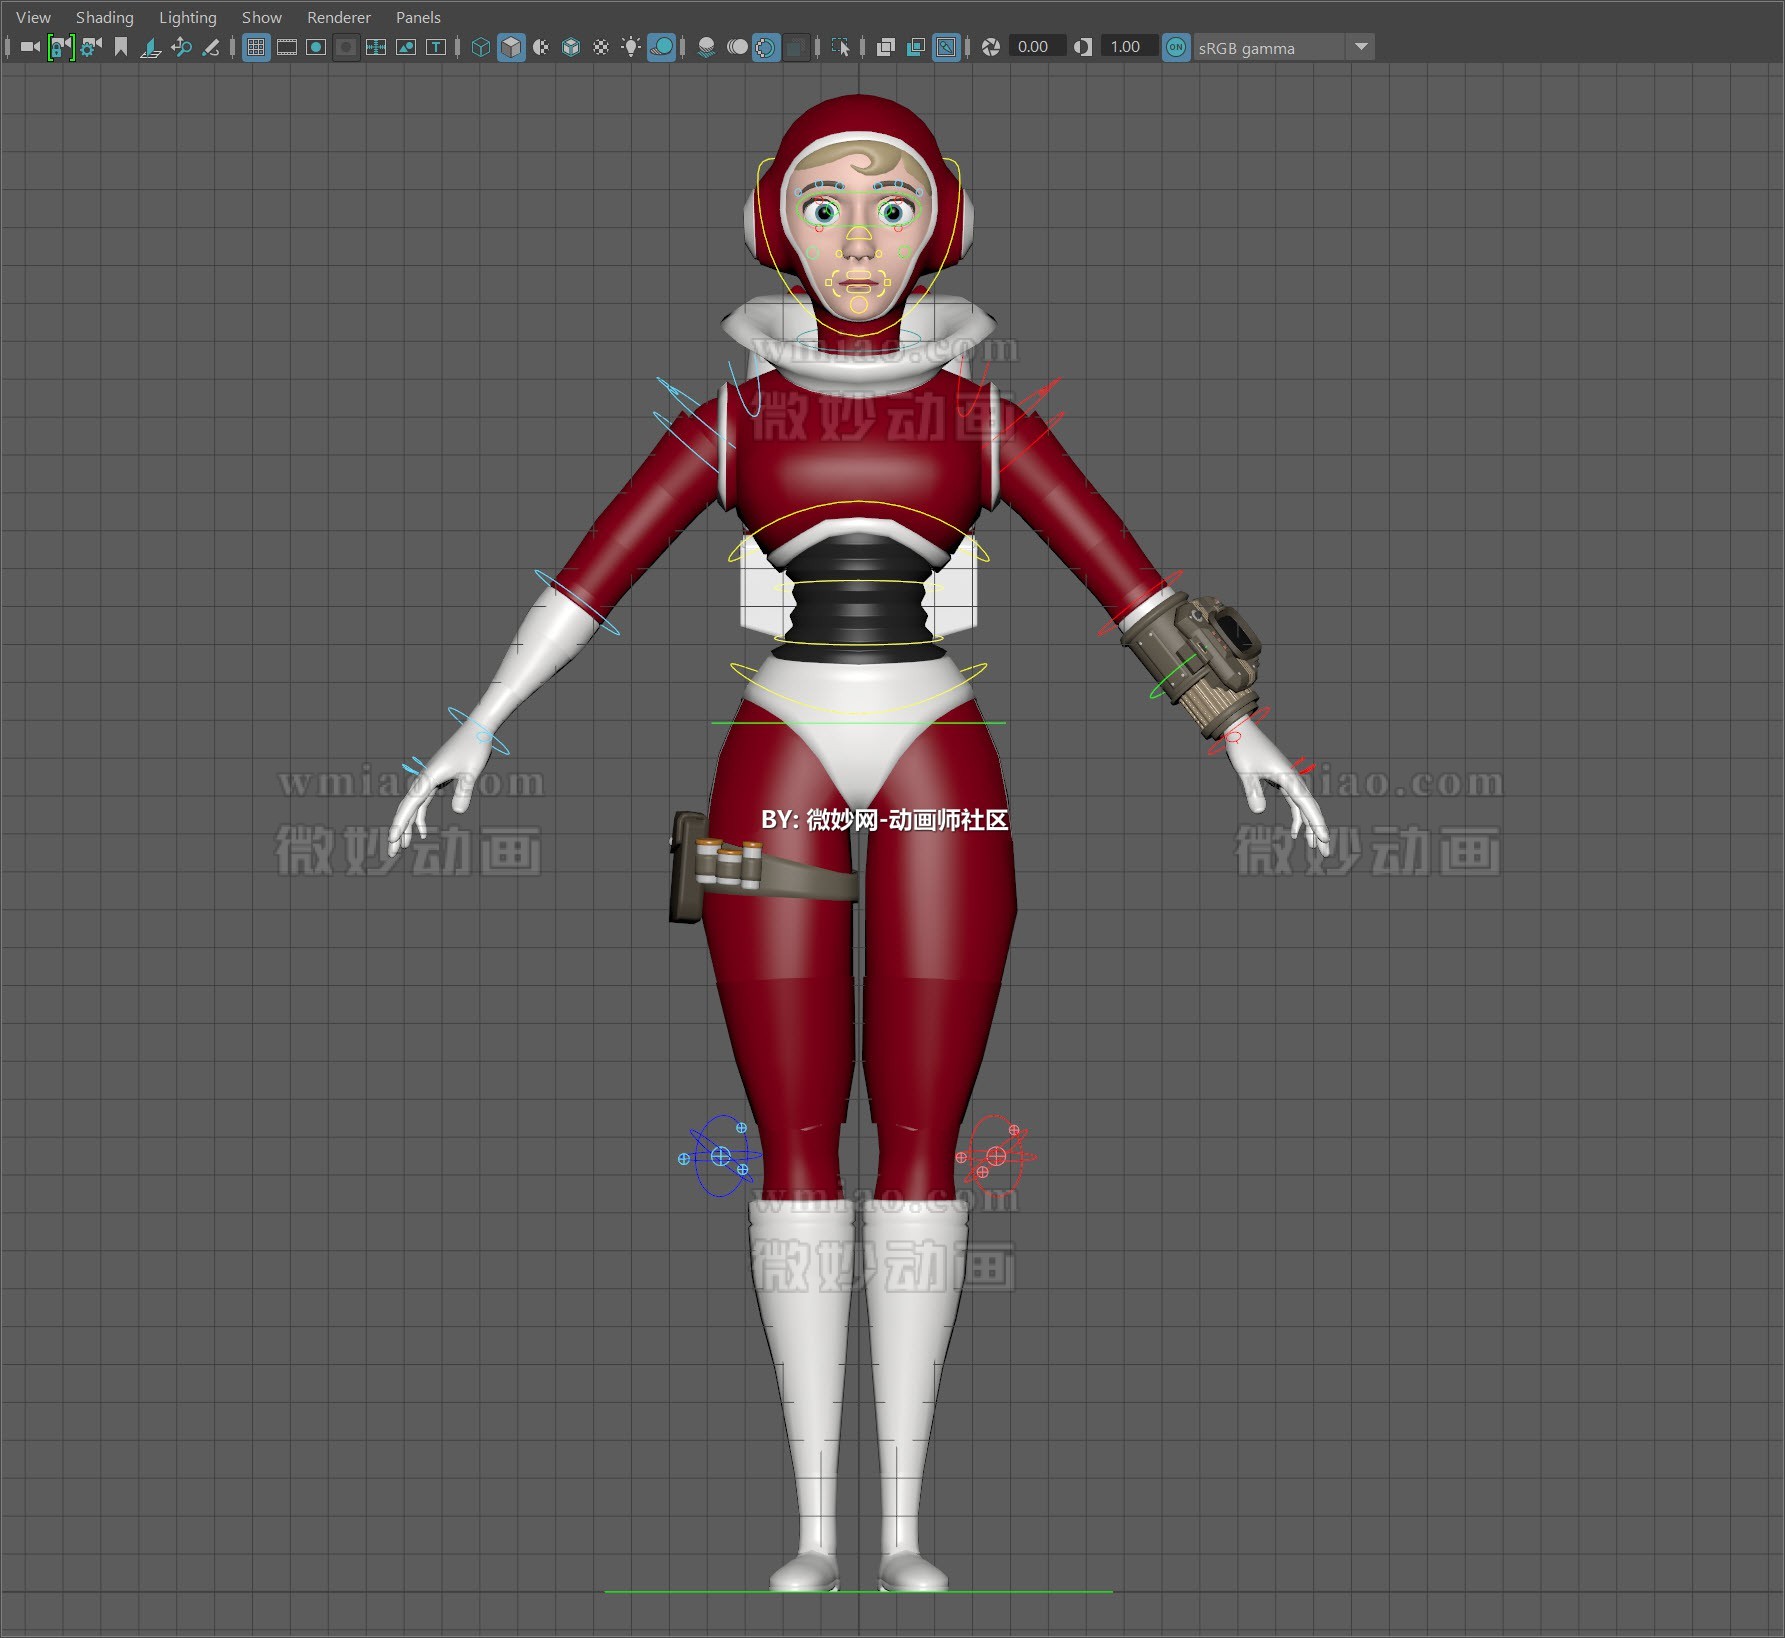Image resolution: width=1785 pixels, height=1638 pixels.
Task: Toggle the lock camera icon
Action: click(60, 47)
